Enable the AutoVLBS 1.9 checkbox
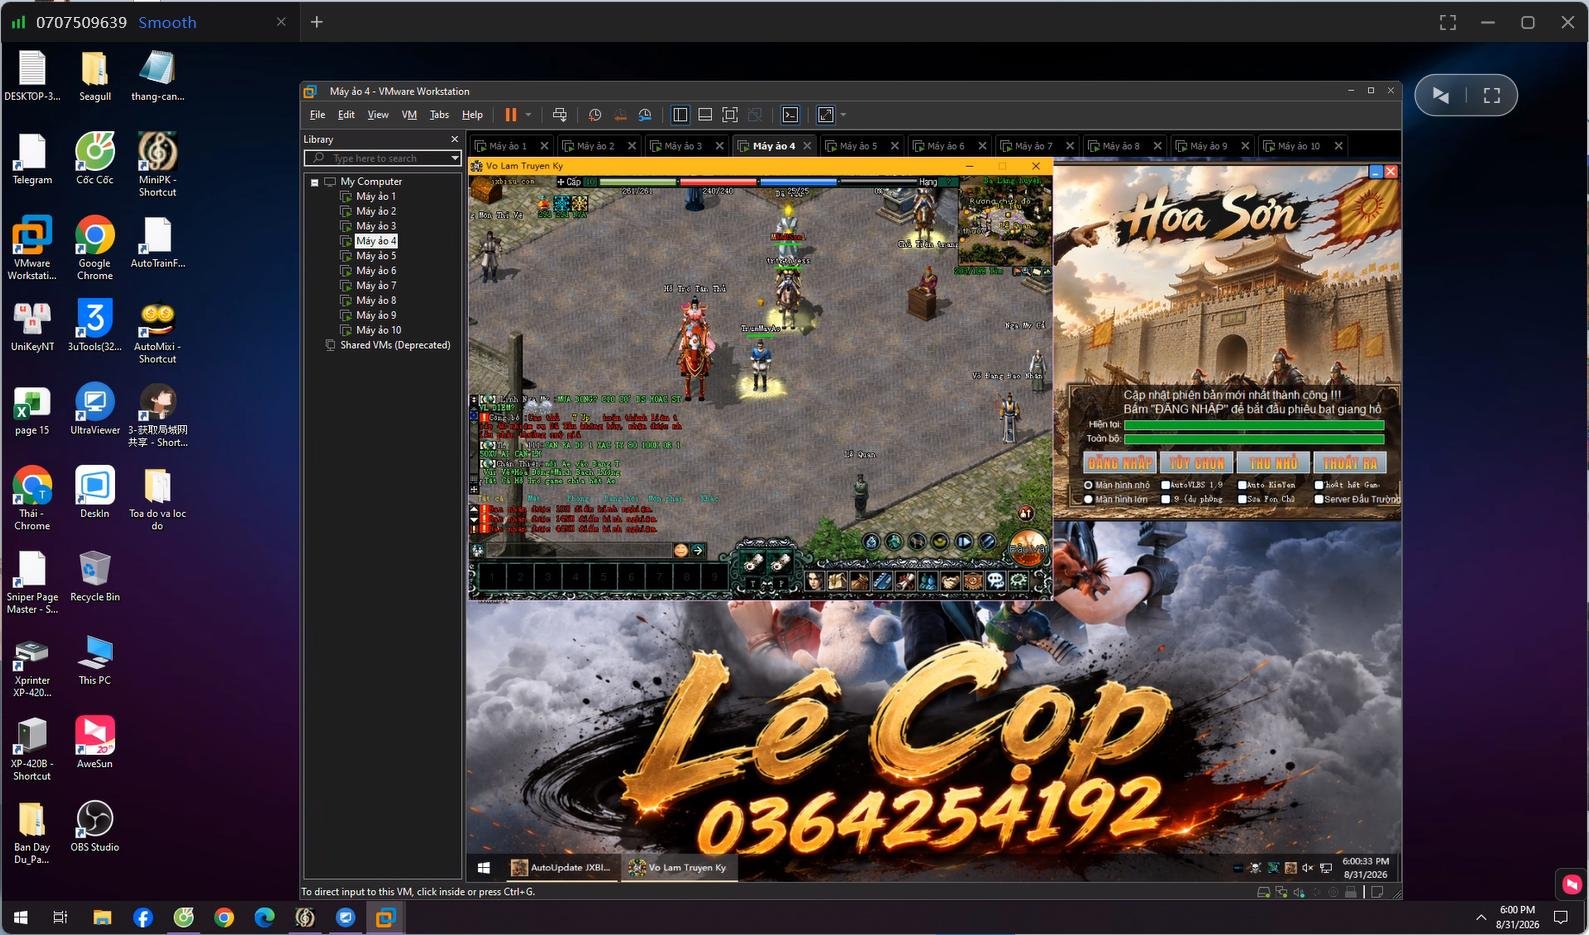The image size is (1589, 935). click(1166, 485)
